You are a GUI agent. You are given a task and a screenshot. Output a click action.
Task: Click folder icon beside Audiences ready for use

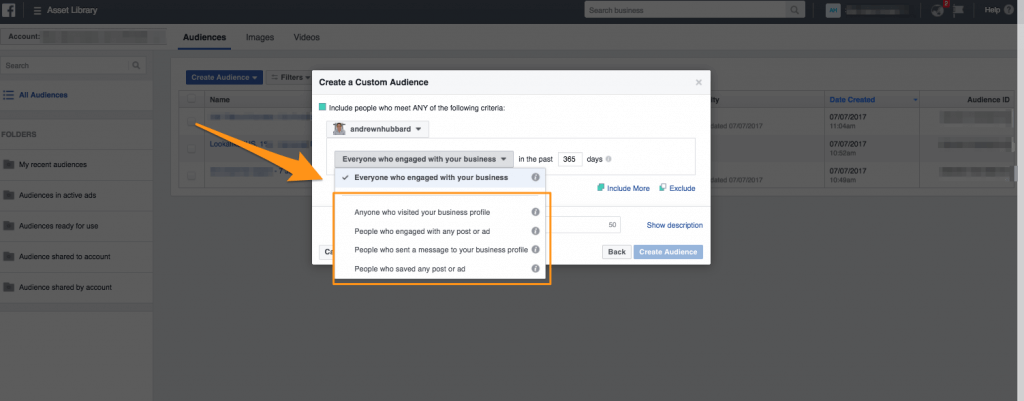tap(8, 226)
